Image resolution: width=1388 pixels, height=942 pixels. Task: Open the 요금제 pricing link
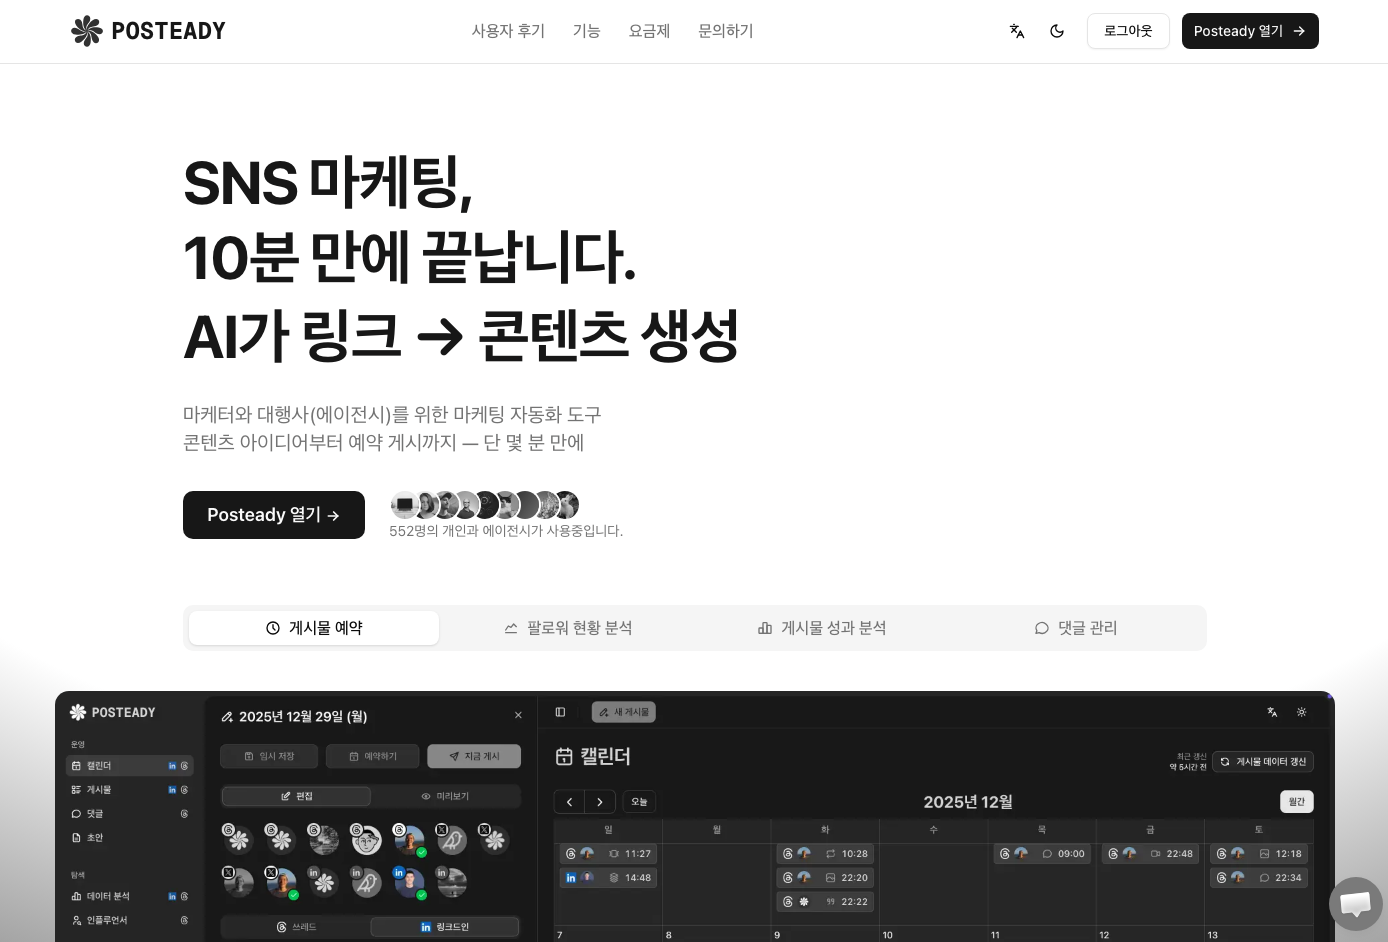click(649, 31)
